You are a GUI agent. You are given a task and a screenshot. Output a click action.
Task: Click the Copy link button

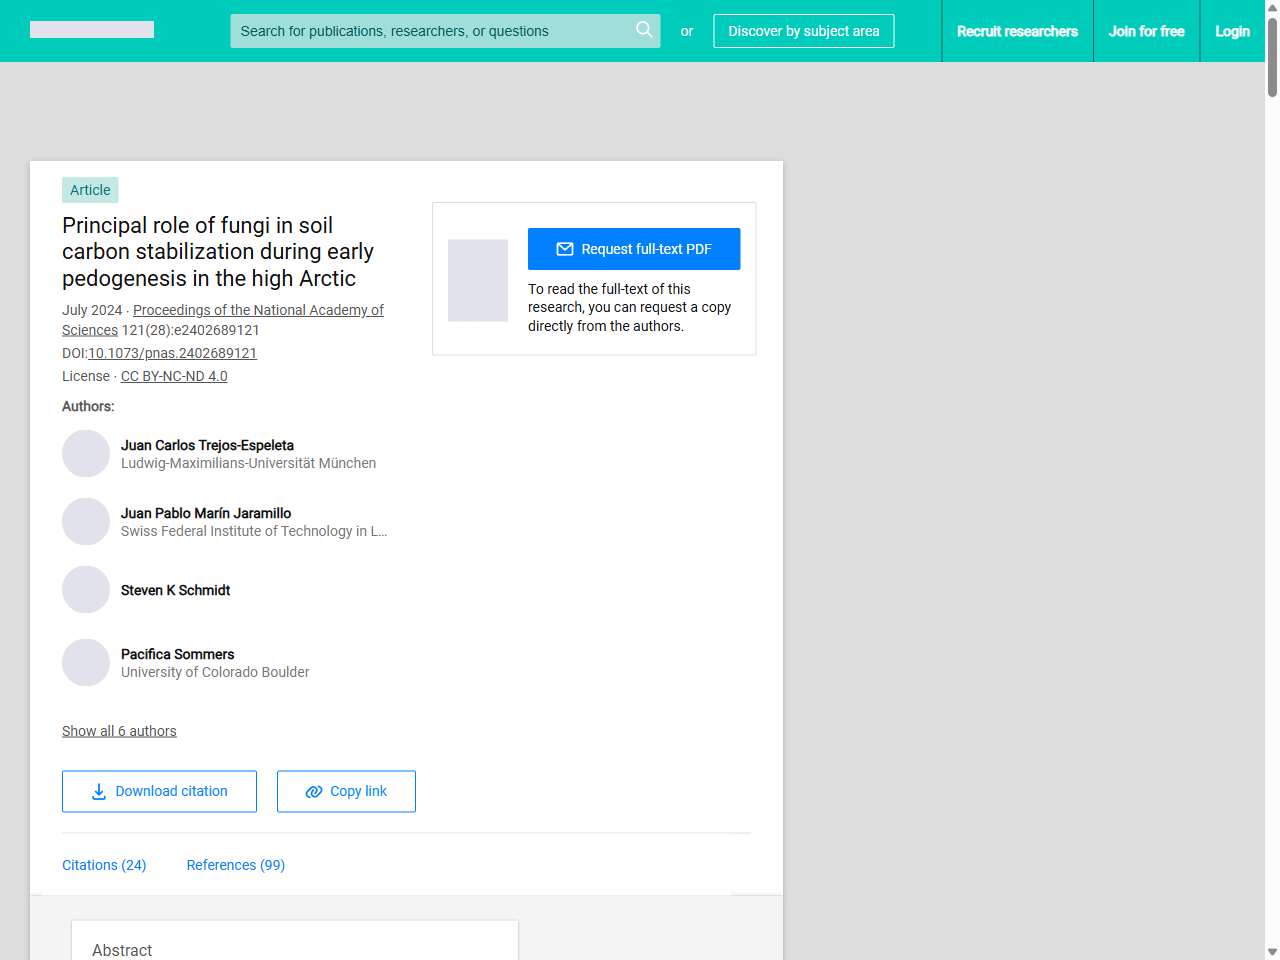point(346,791)
